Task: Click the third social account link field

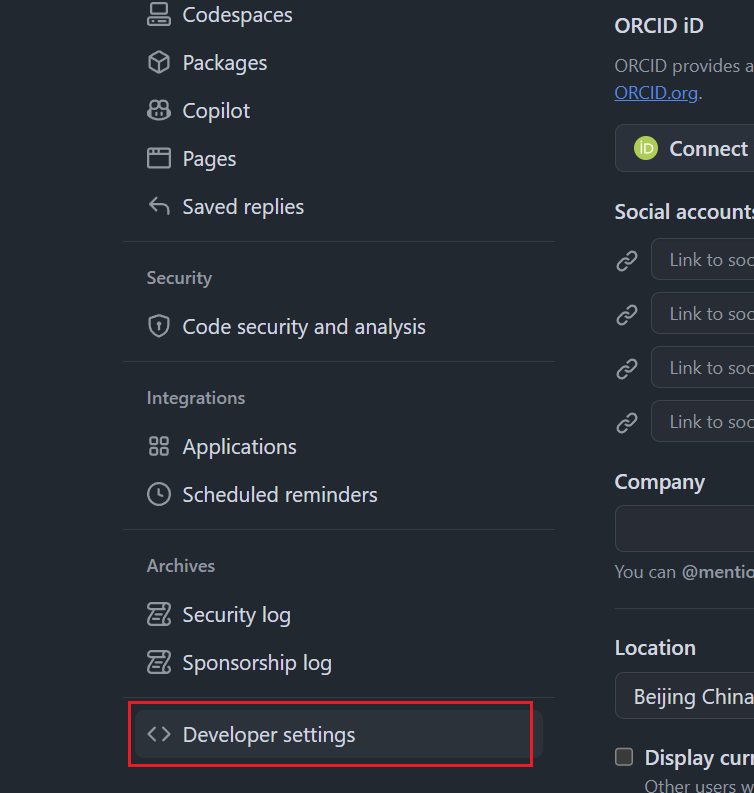Action: (x=703, y=368)
